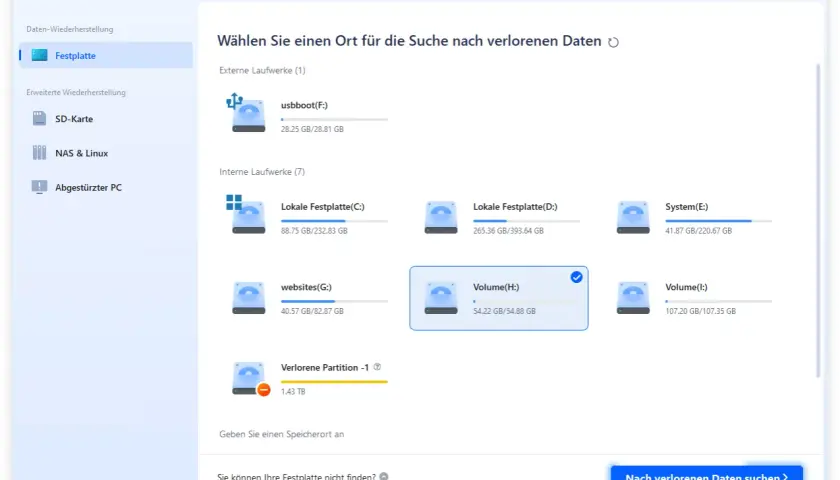Click the '88.75 GB/232.83 GB' size text
Screen dimensions: 840x480
pos(314,231)
